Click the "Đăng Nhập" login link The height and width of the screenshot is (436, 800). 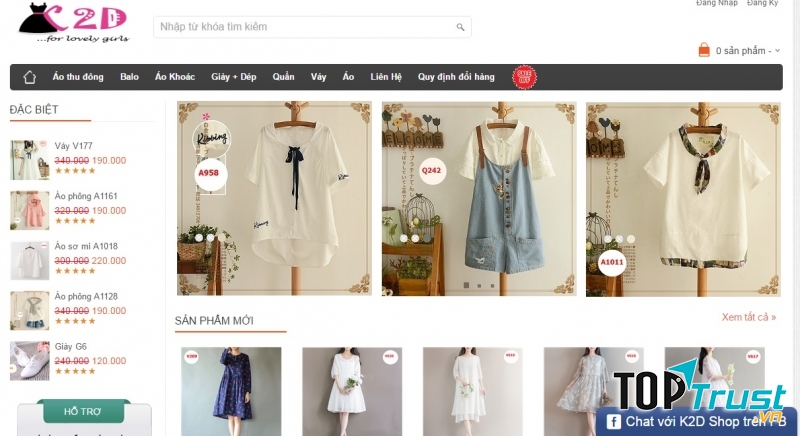coord(716,4)
